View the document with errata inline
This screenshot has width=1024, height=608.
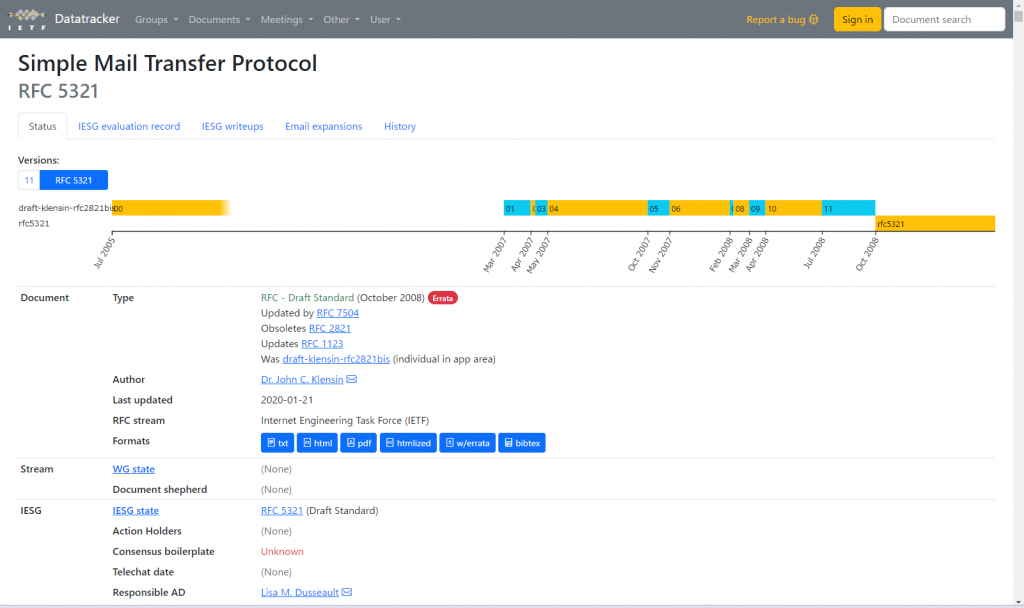467,442
